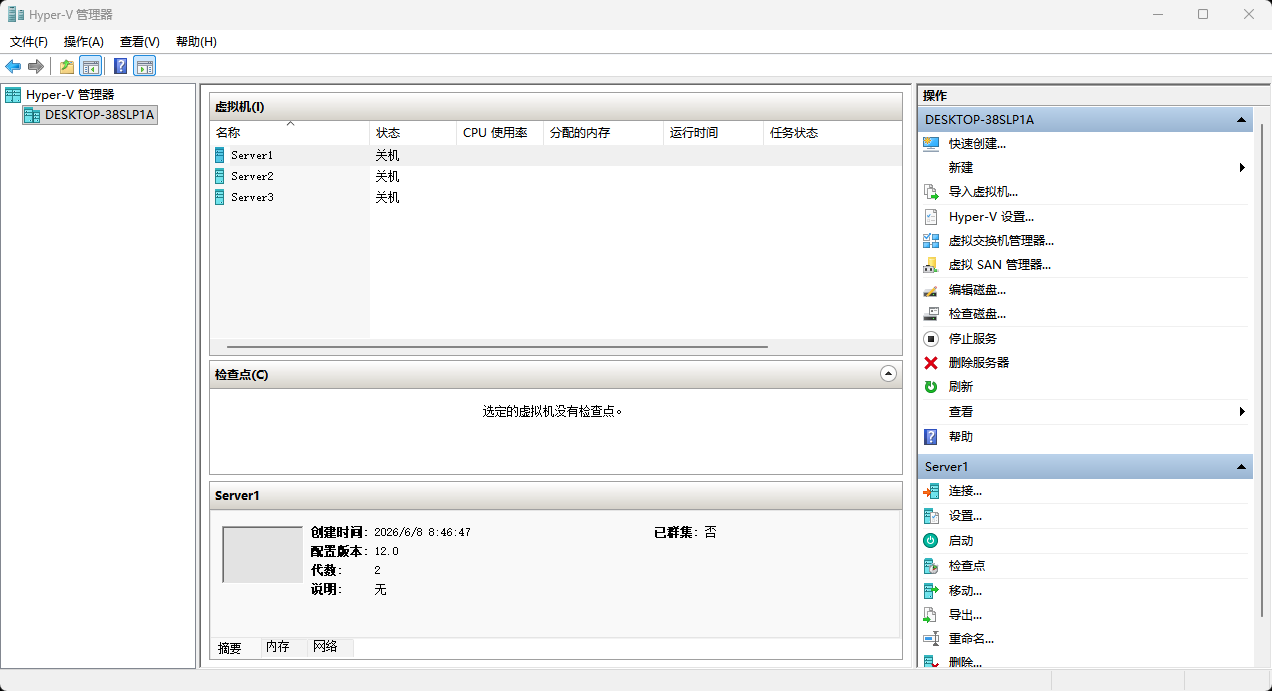1272x691 pixels.
Task: Click the Server3 virtual machine icon
Action: [220, 197]
